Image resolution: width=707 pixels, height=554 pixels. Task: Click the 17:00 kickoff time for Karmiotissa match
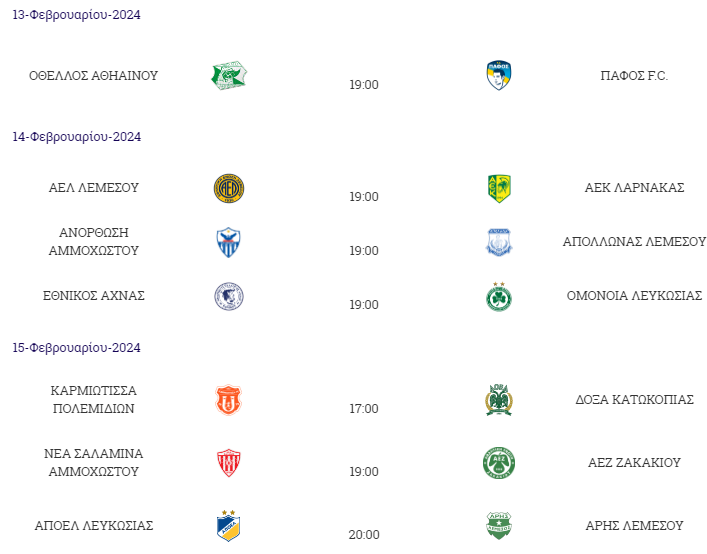(364, 409)
